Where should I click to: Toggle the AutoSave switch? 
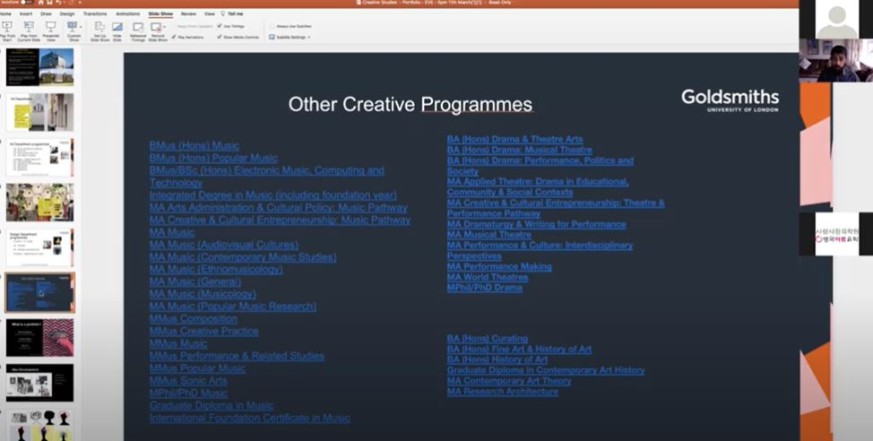pos(25,2)
